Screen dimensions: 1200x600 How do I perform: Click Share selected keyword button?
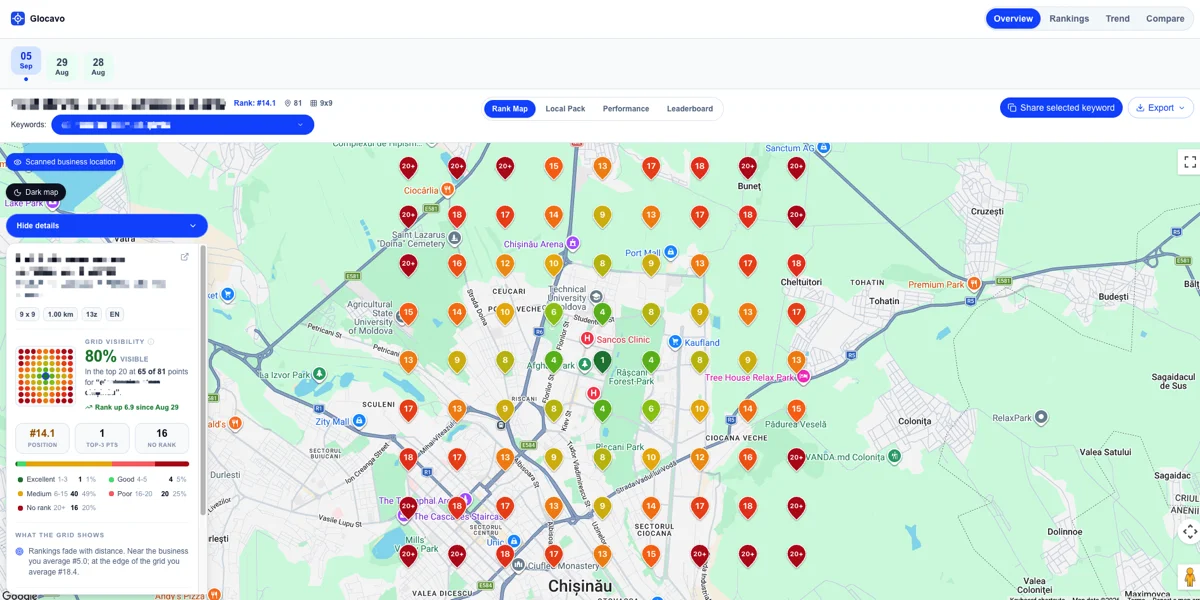(1061, 108)
